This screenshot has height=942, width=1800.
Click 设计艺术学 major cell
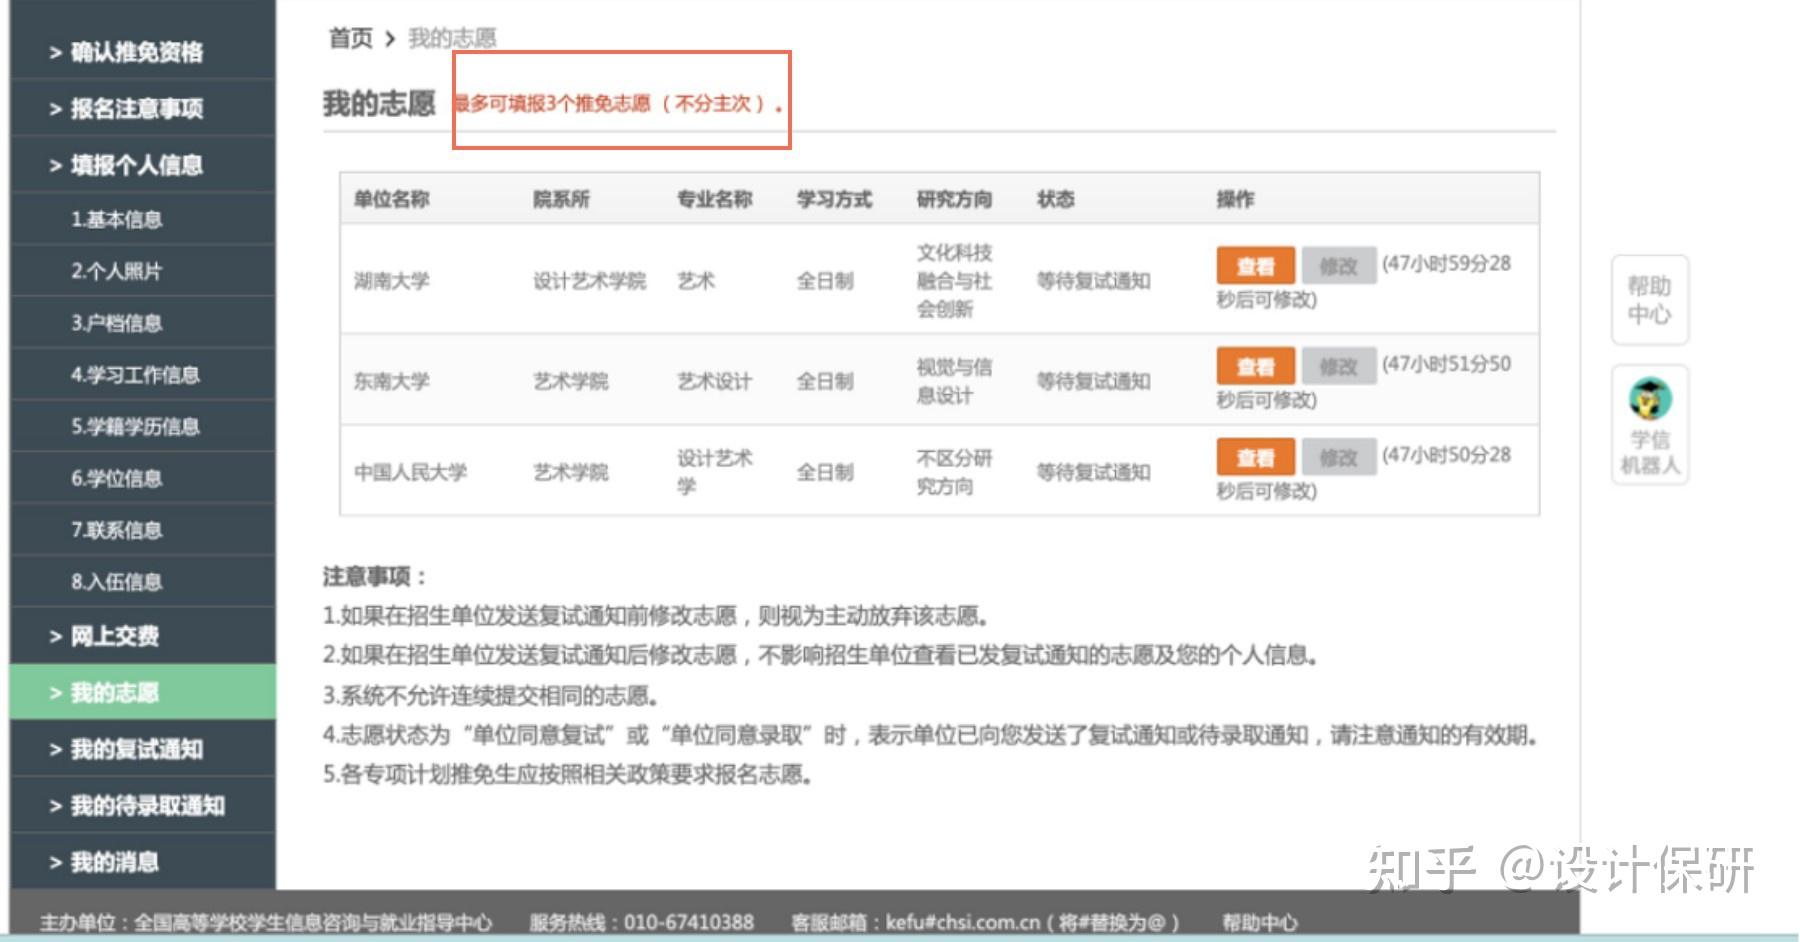[714, 472]
